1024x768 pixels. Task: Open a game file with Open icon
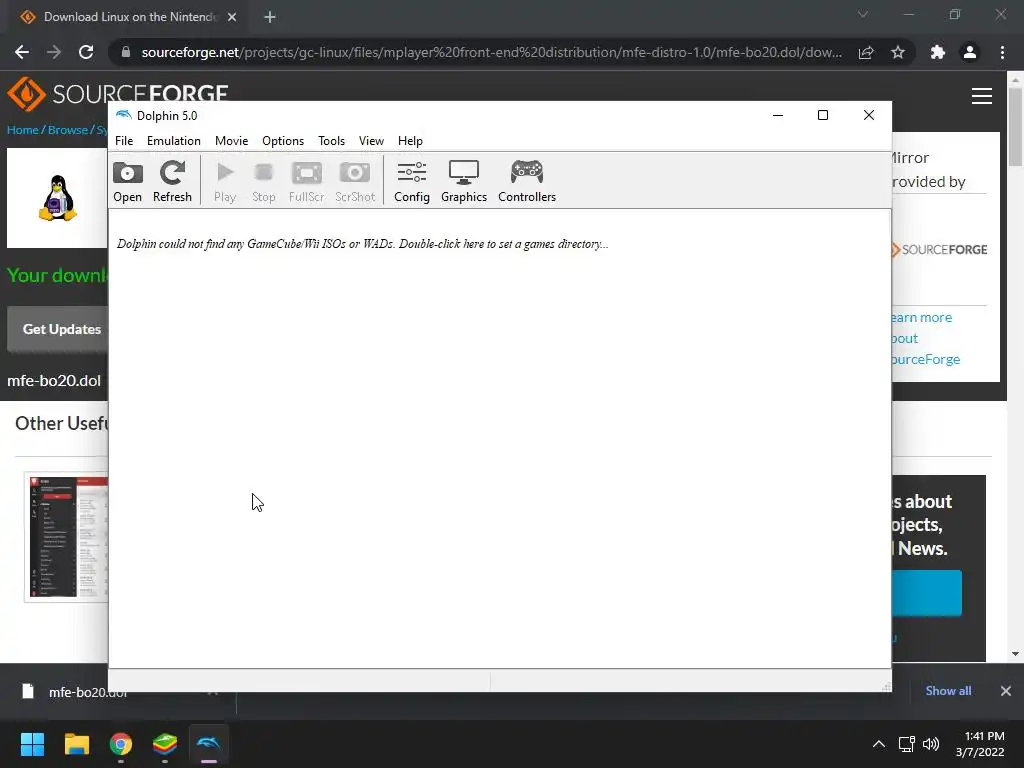(127, 181)
